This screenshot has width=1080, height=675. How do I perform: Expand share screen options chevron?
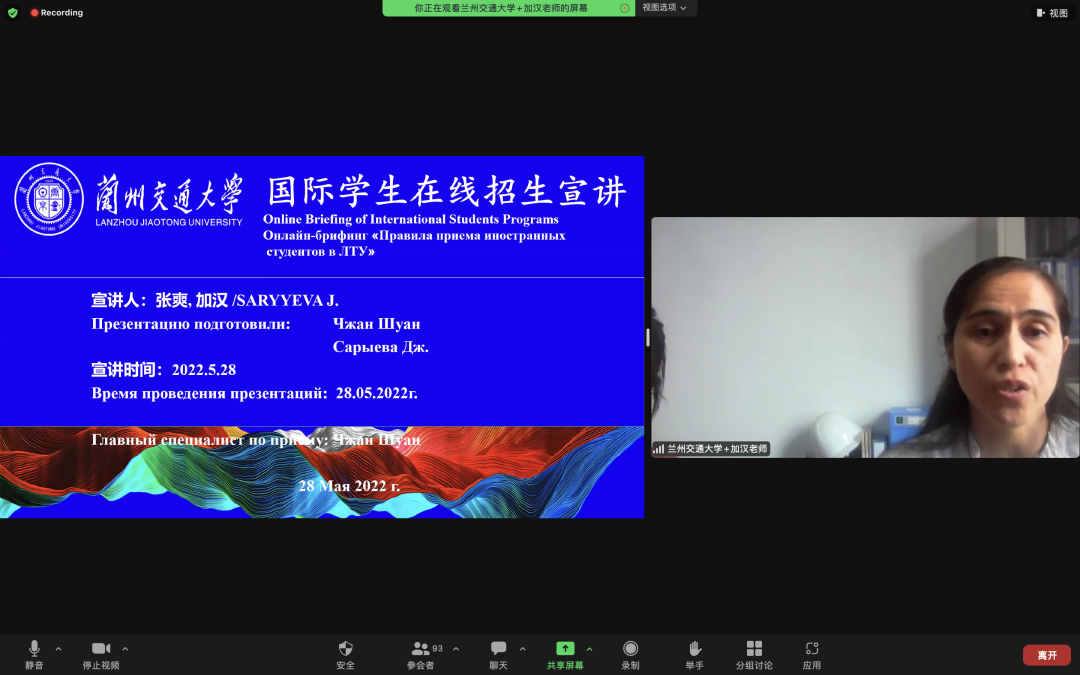tap(590, 649)
